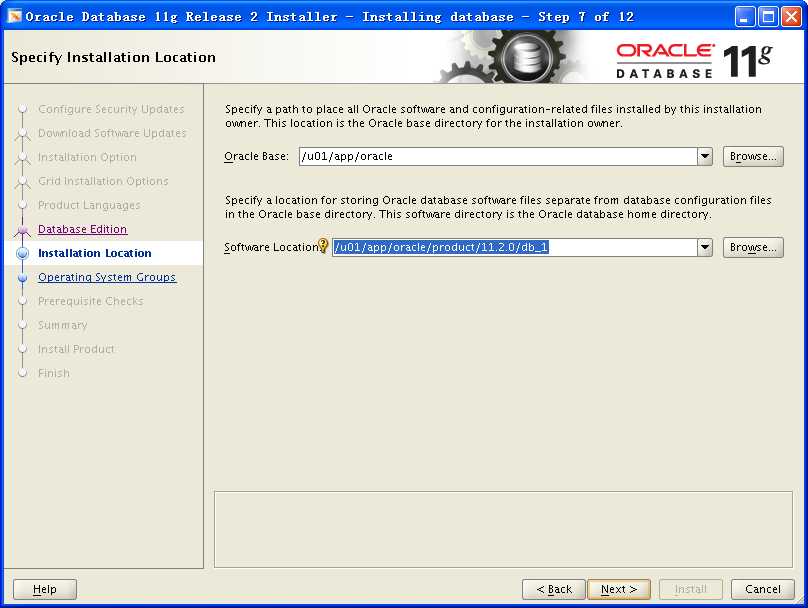Click the Prerequisite Checks step
The width and height of the screenshot is (808, 608).
click(x=91, y=301)
